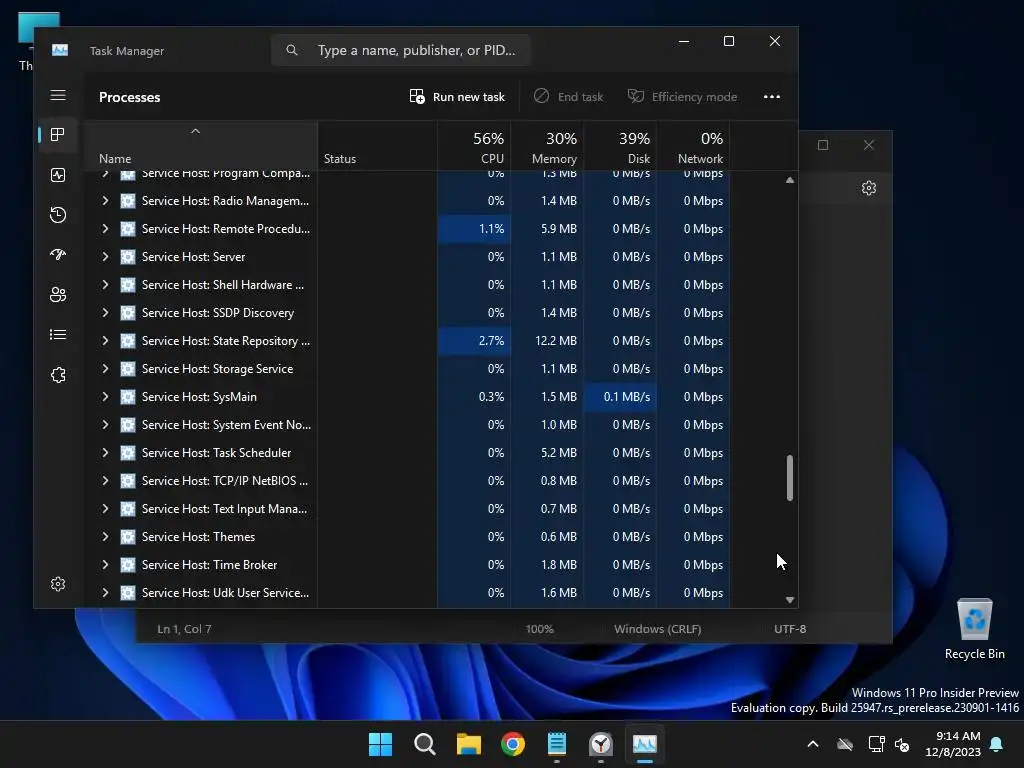
Task: Click the Windows (CRLF) indicator in Notepad status bar
Action: click(658, 629)
